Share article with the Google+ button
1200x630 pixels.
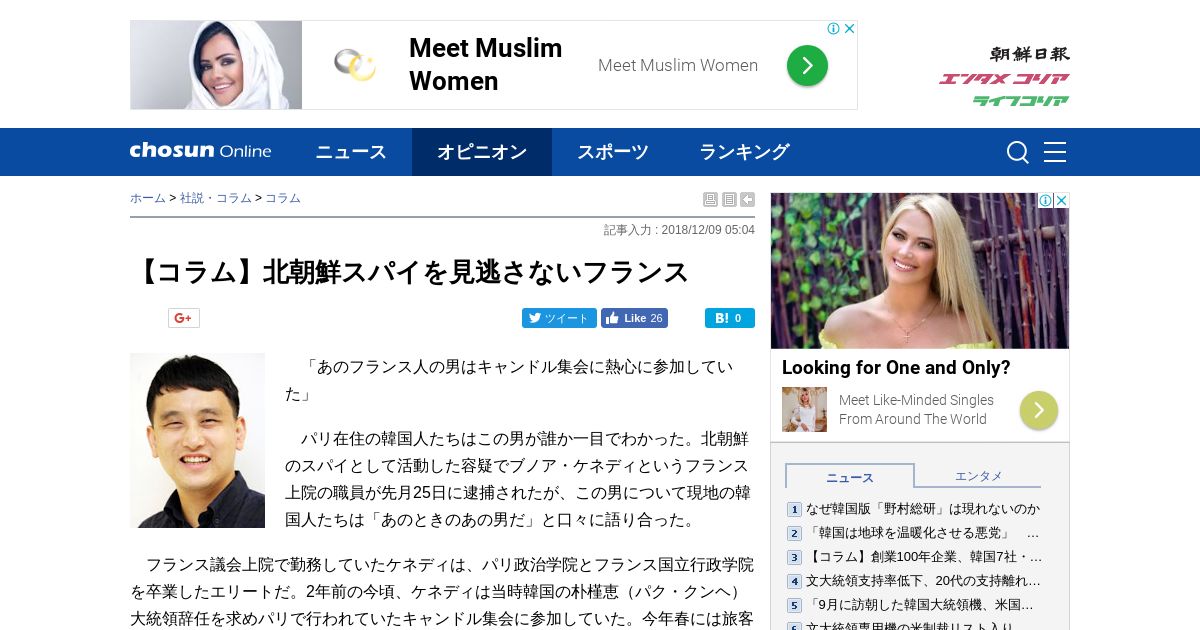(x=184, y=318)
